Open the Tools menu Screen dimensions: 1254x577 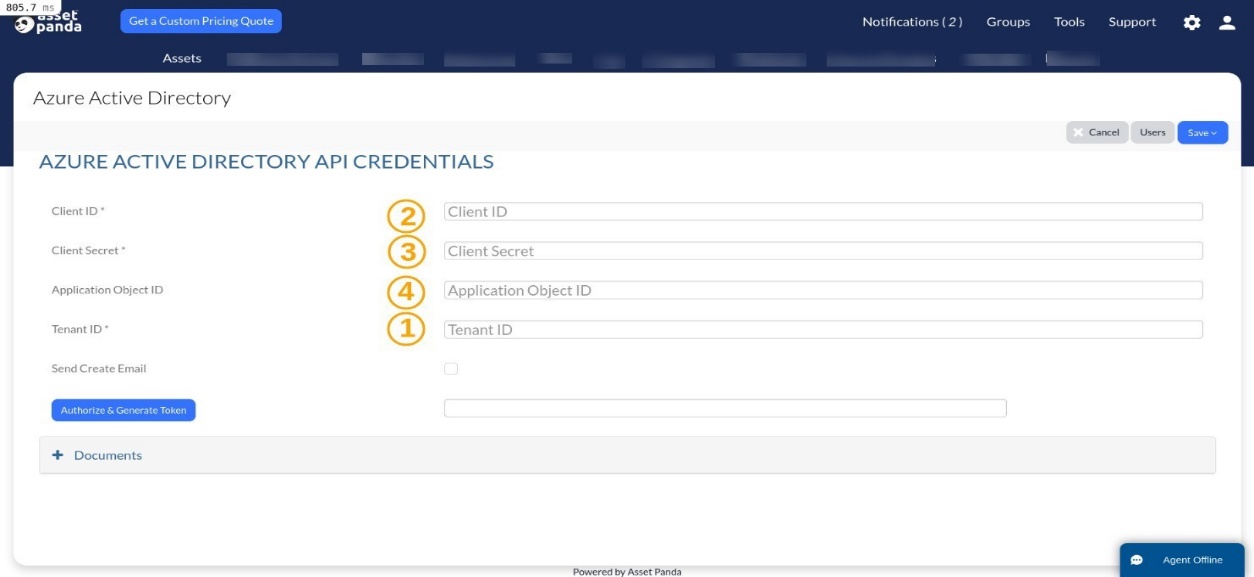(1069, 22)
